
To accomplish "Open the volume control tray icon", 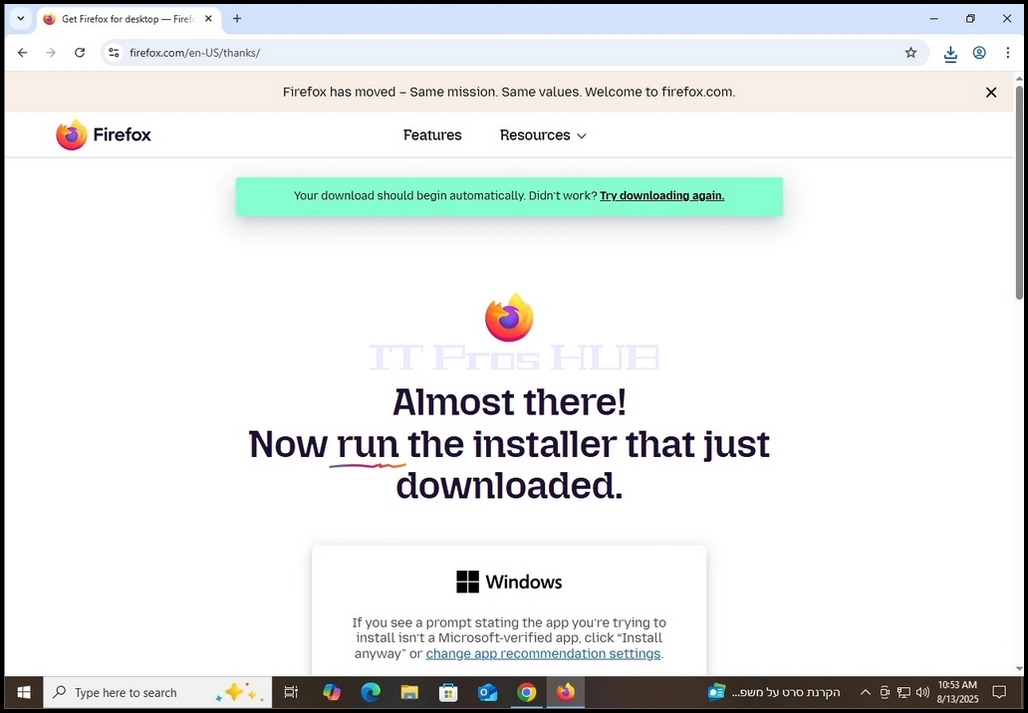I will point(922,692).
